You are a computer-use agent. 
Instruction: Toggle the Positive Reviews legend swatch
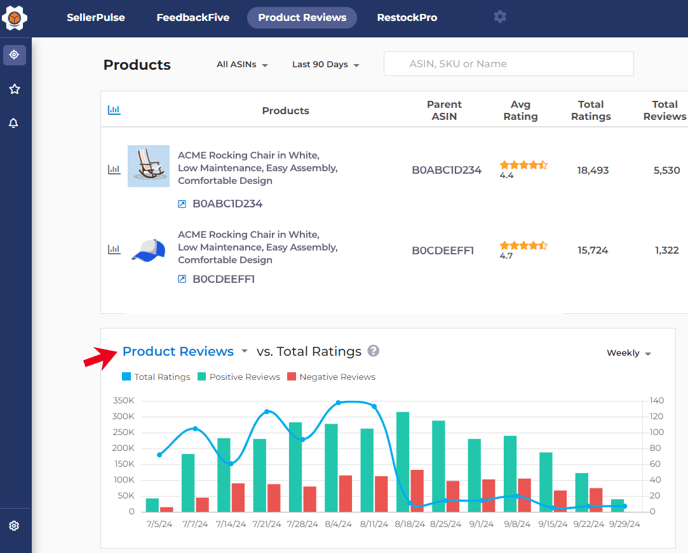(x=202, y=377)
